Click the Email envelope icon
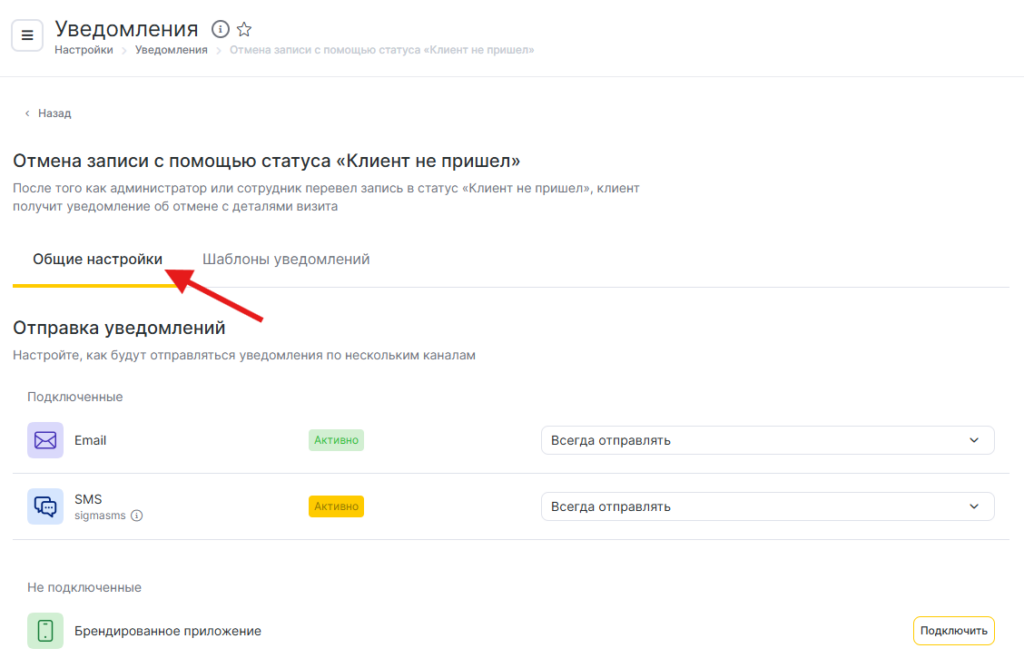The image size is (1024, 668). coord(45,440)
